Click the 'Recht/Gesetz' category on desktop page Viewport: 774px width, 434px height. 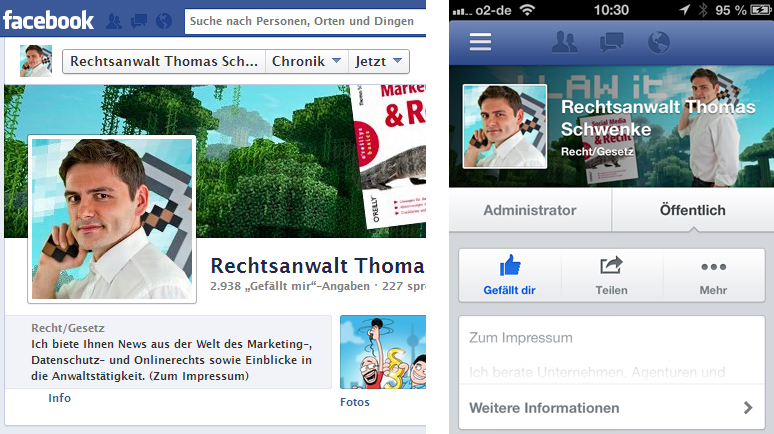pos(68,328)
